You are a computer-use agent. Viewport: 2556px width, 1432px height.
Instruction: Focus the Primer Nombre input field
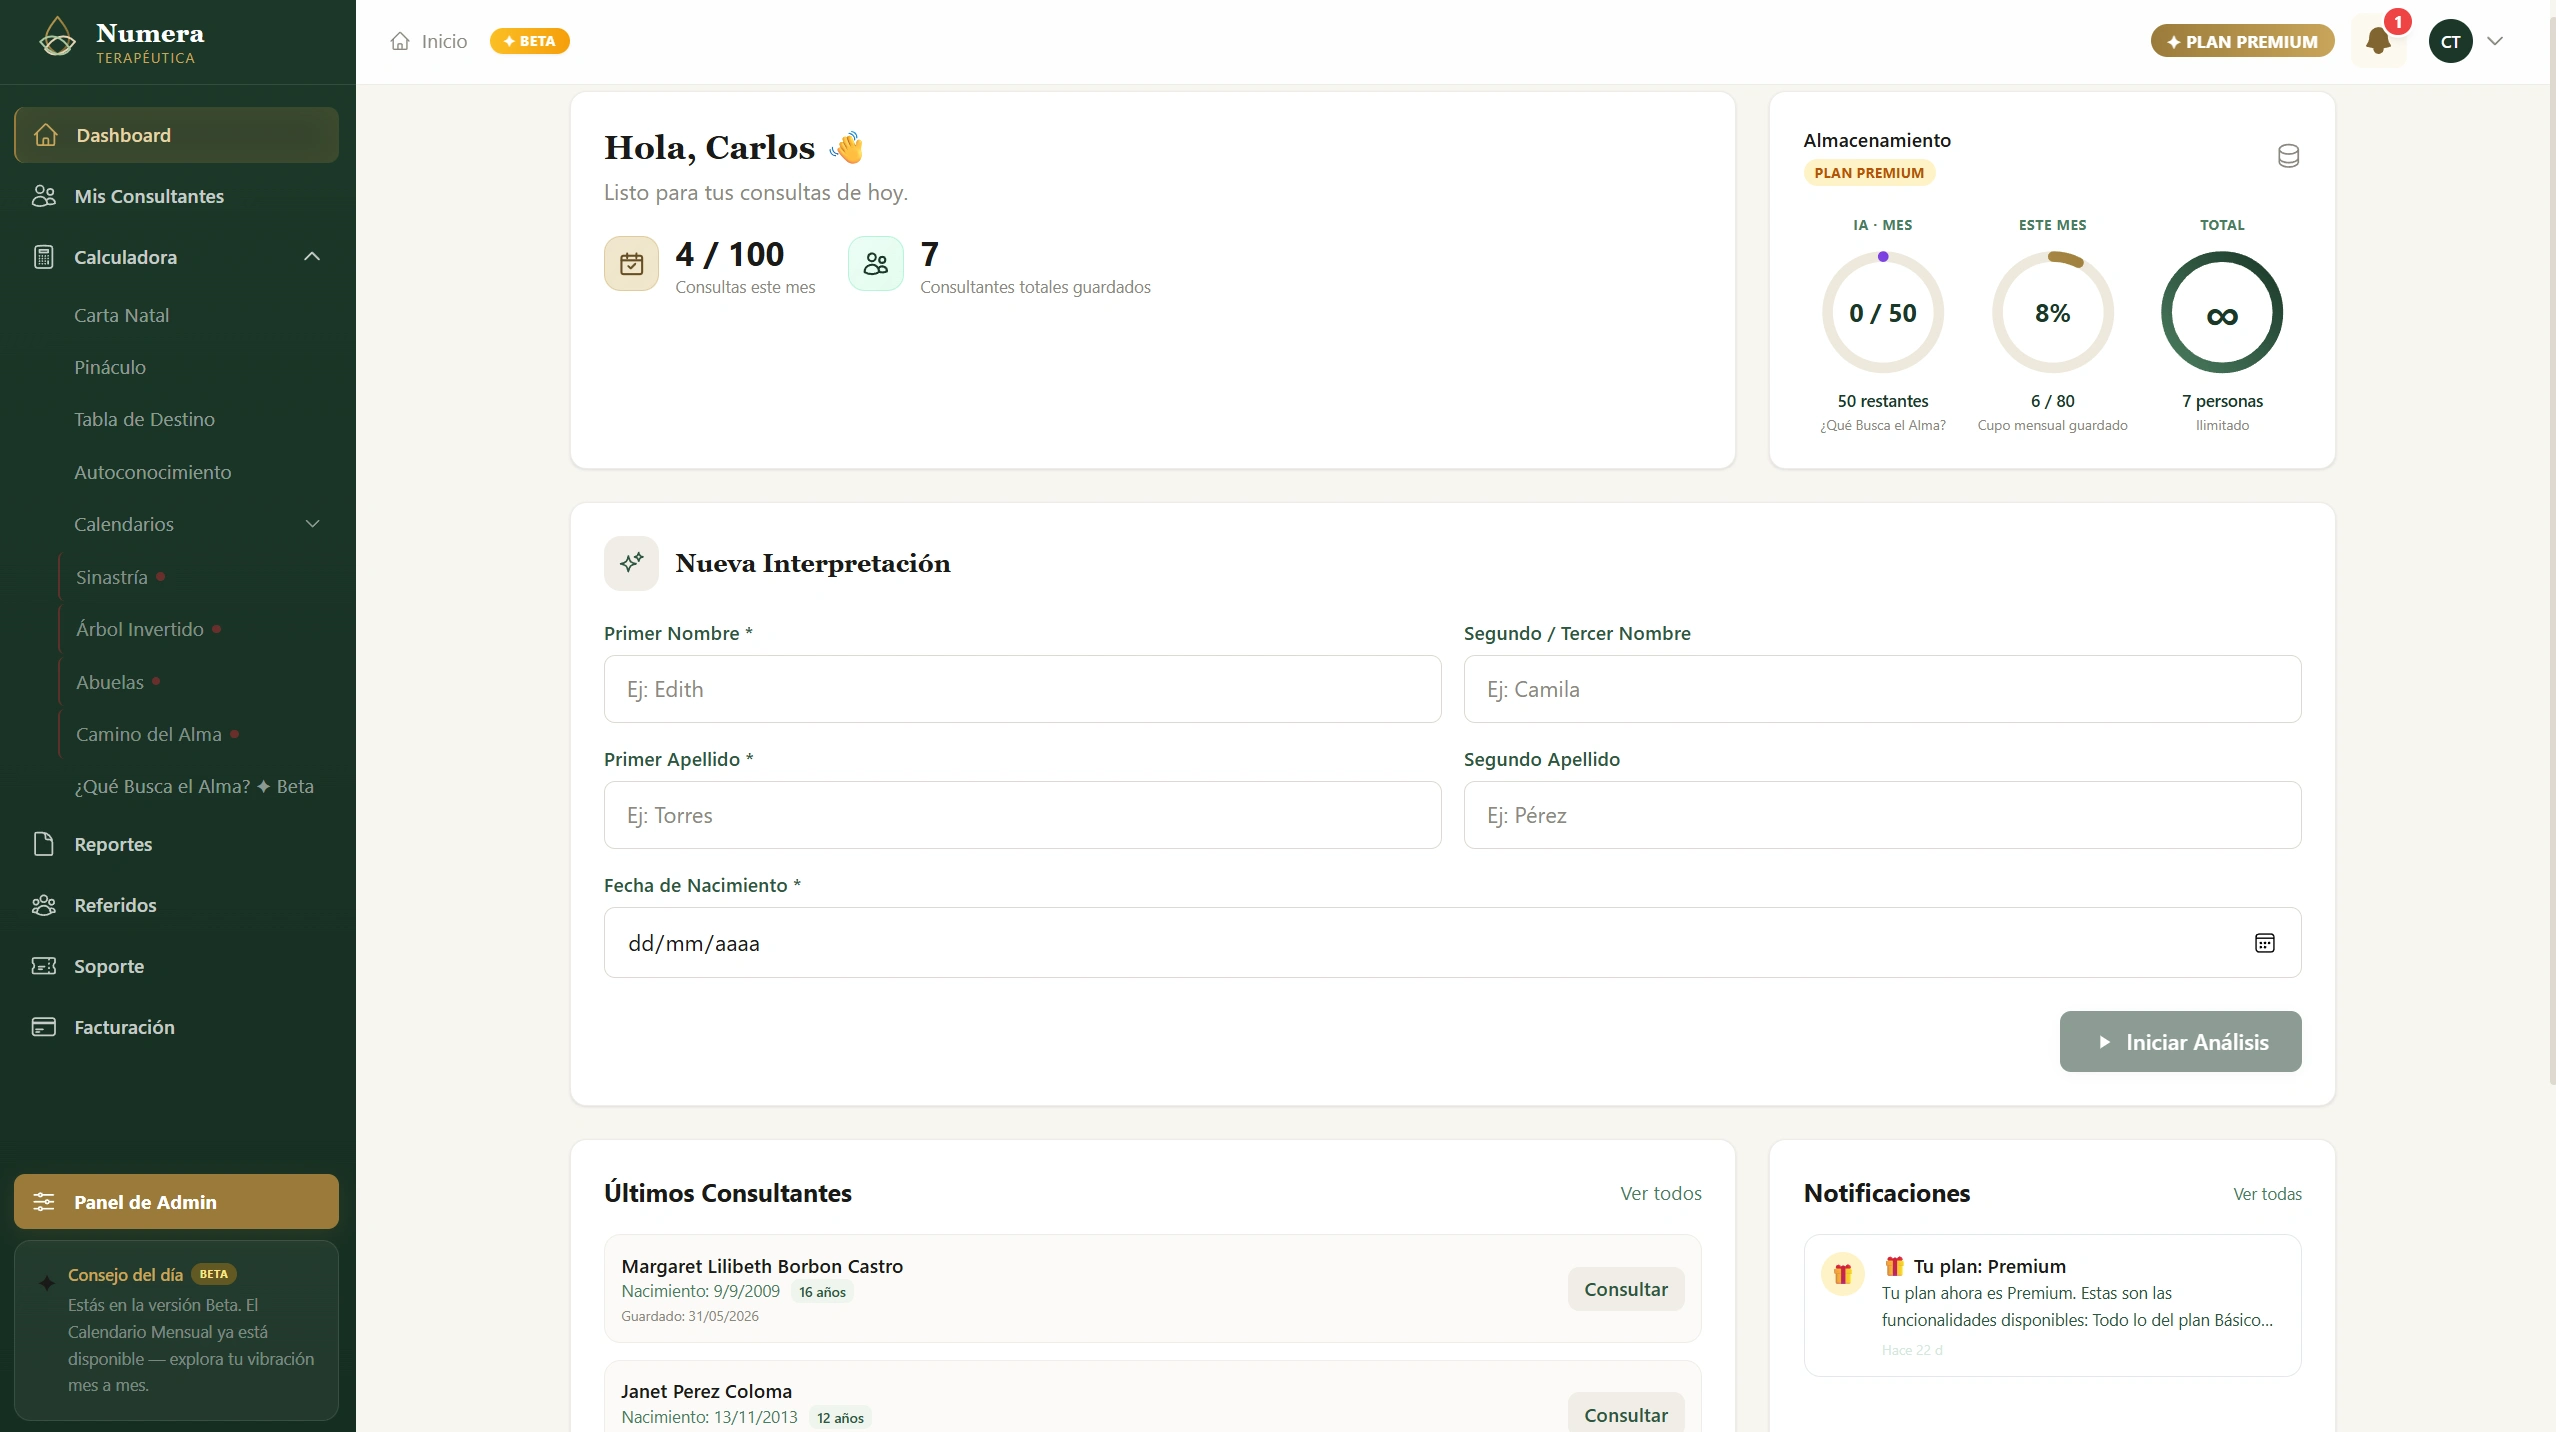point(1022,689)
